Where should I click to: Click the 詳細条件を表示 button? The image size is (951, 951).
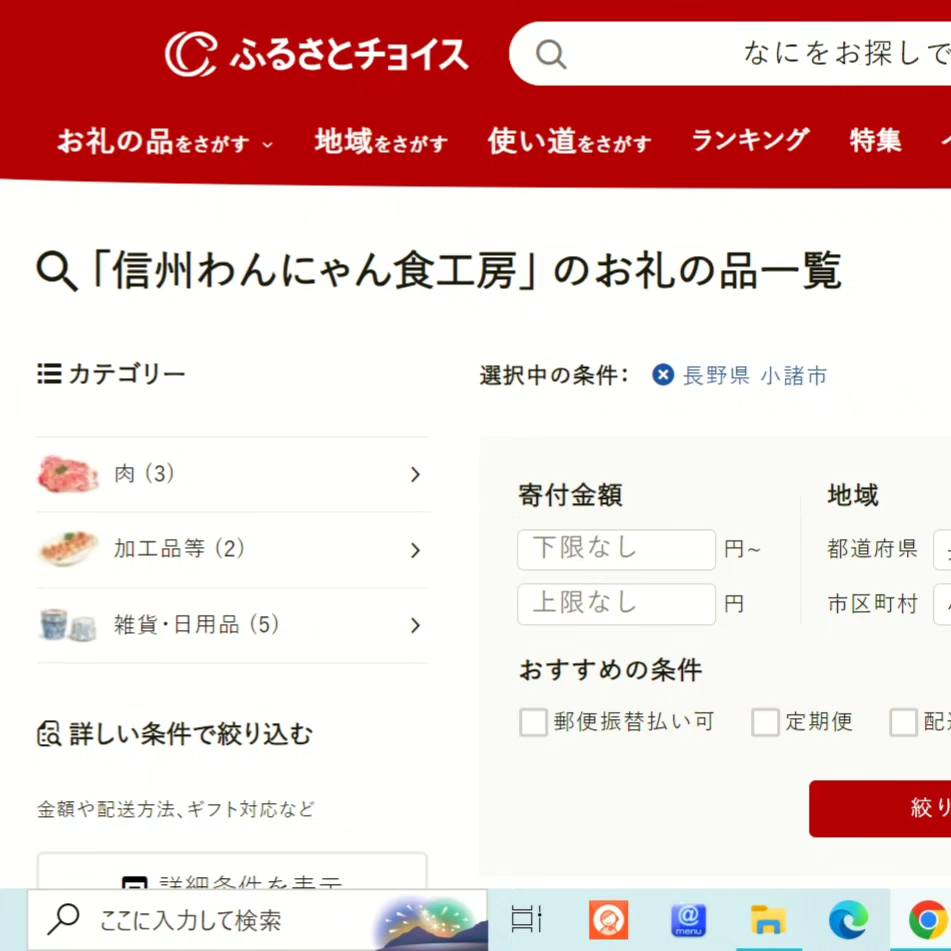(x=232, y=871)
